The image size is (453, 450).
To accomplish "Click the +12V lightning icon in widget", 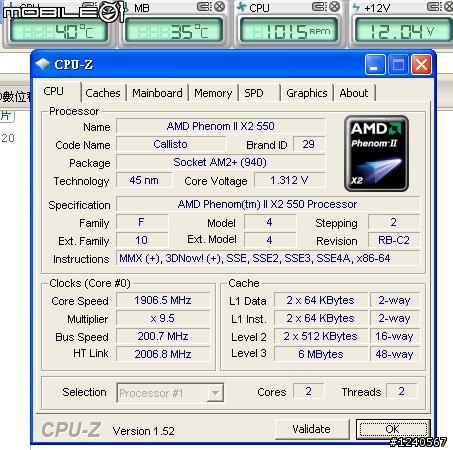I will (x=356, y=7).
